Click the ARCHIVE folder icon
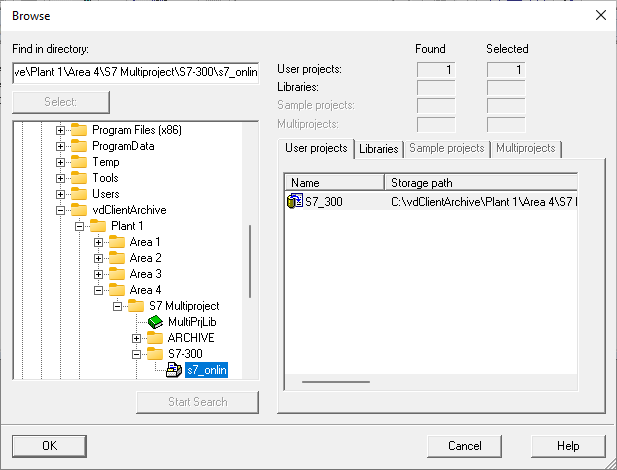 click(154, 338)
